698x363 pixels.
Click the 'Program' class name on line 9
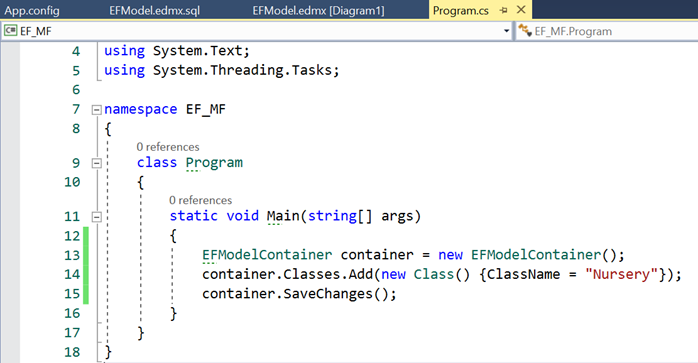click(214, 163)
